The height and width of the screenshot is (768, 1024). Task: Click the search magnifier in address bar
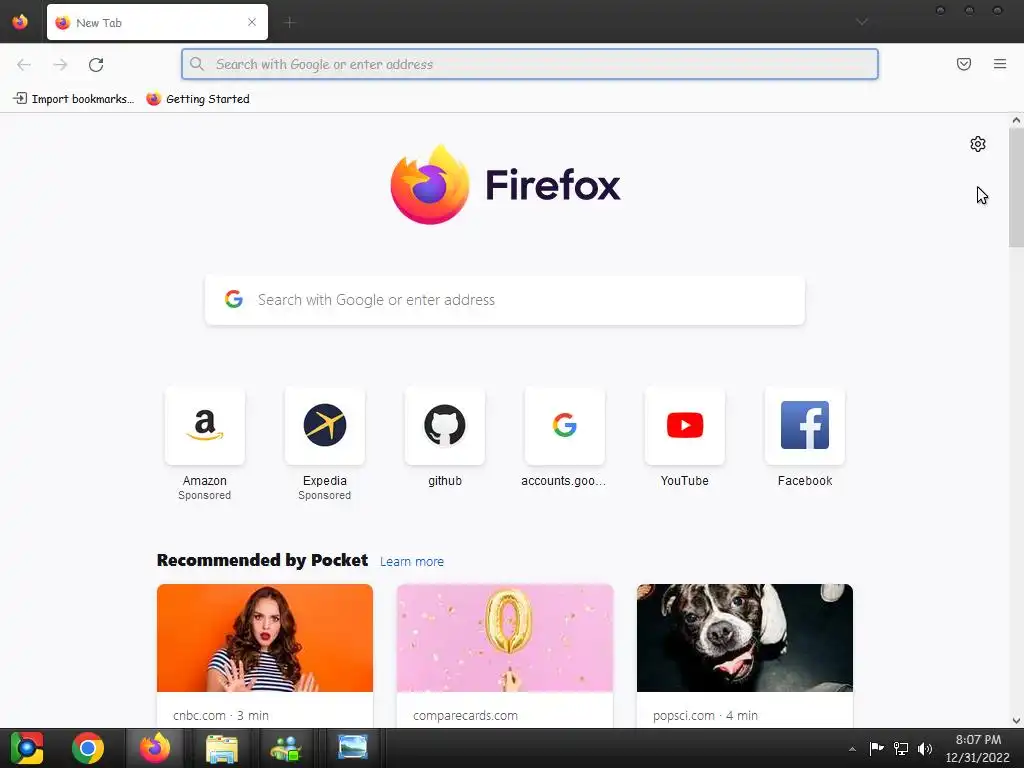(x=197, y=64)
